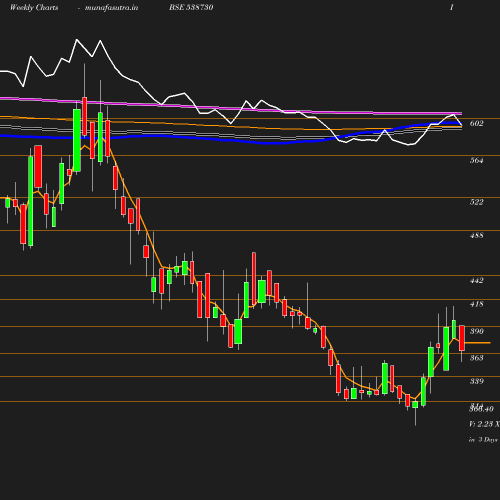Click the lowest-wick green candle near 314 level

pos(415,405)
